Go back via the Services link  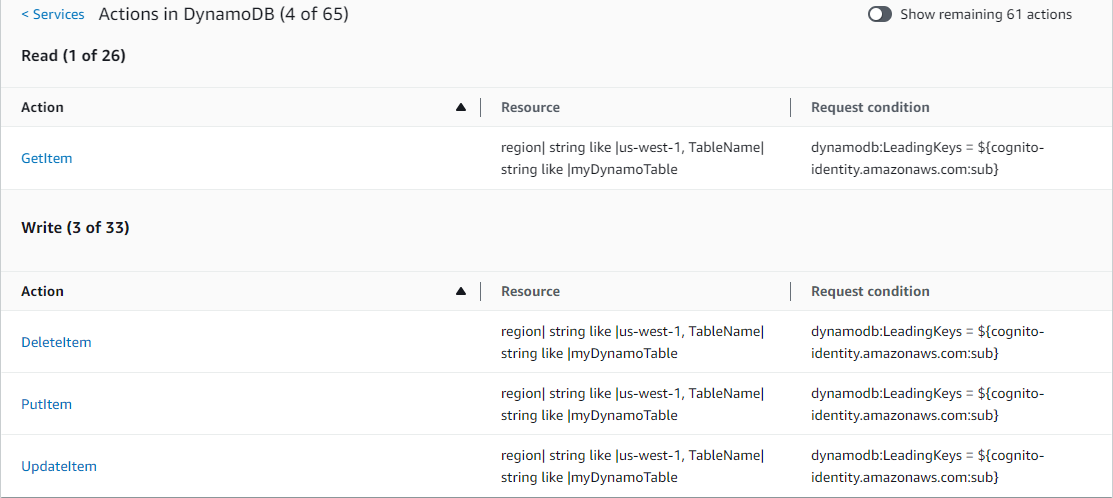click(x=53, y=15)
